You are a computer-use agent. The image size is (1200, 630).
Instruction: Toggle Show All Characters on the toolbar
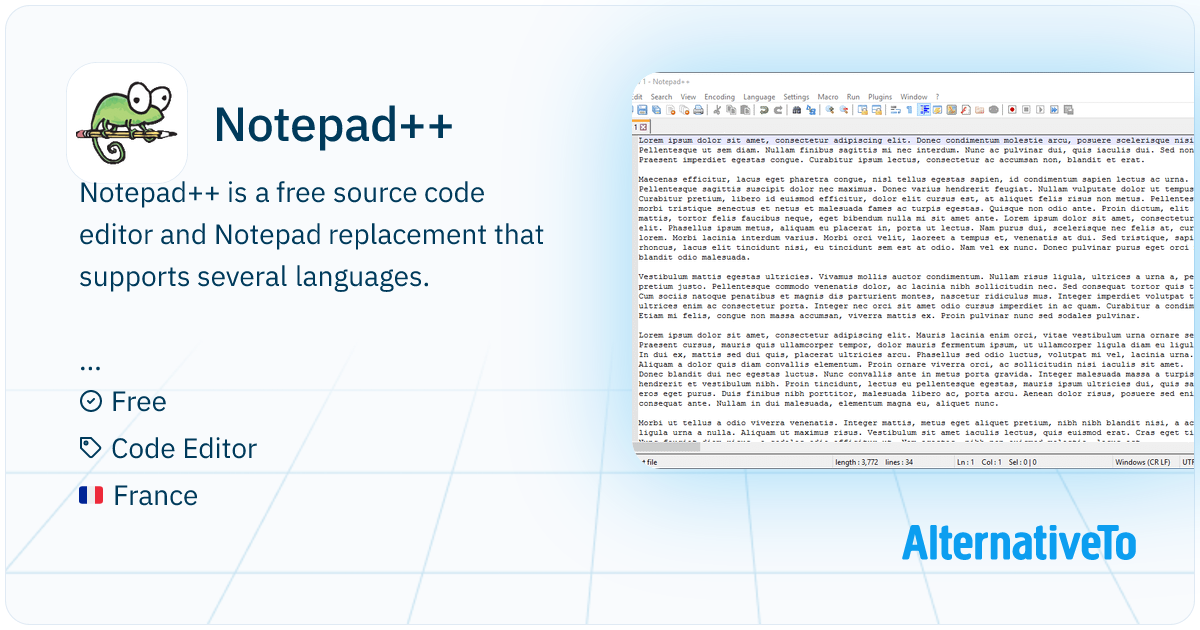coord(909,110)
